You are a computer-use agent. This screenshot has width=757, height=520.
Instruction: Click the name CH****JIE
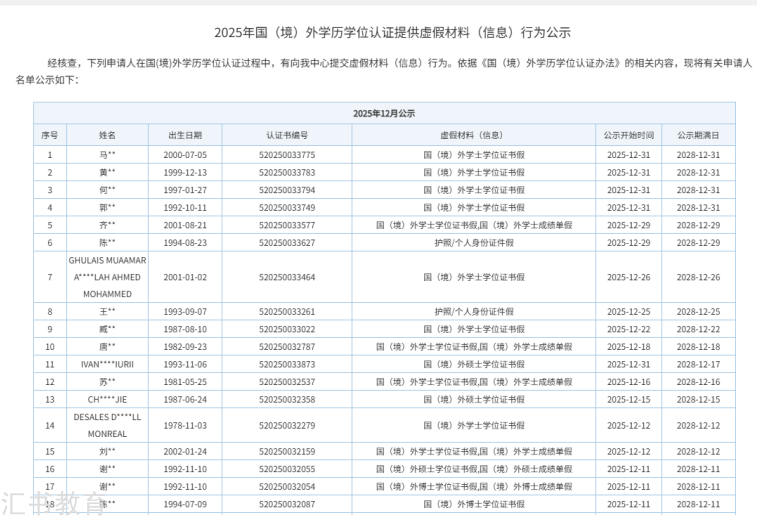[x=107, y=399]
